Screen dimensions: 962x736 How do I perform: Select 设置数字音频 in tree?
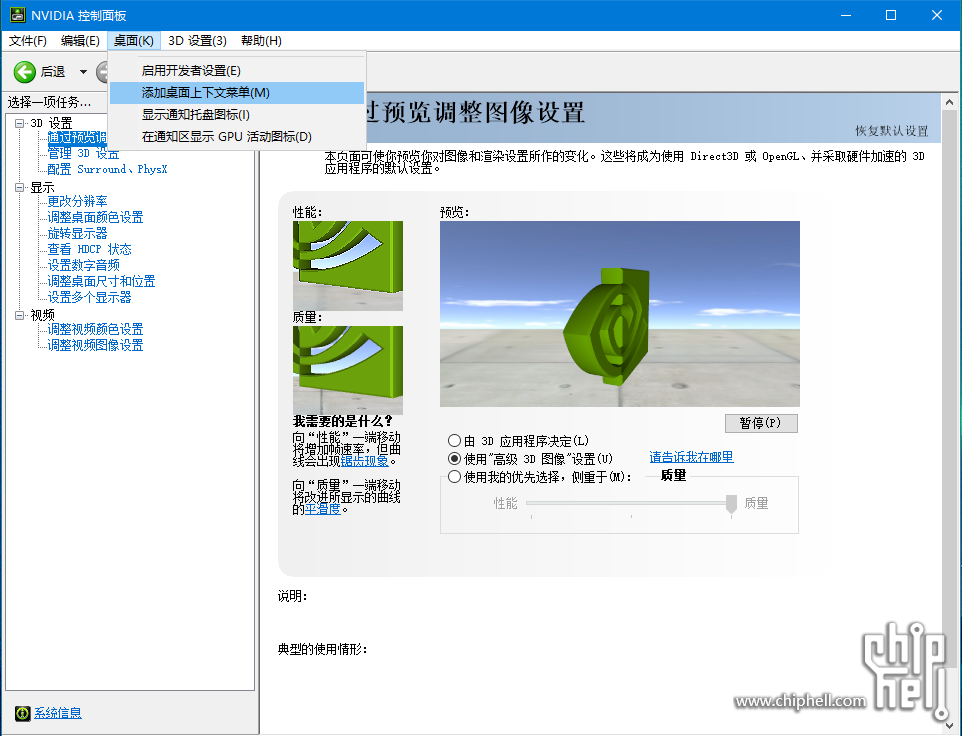[83, 265]
